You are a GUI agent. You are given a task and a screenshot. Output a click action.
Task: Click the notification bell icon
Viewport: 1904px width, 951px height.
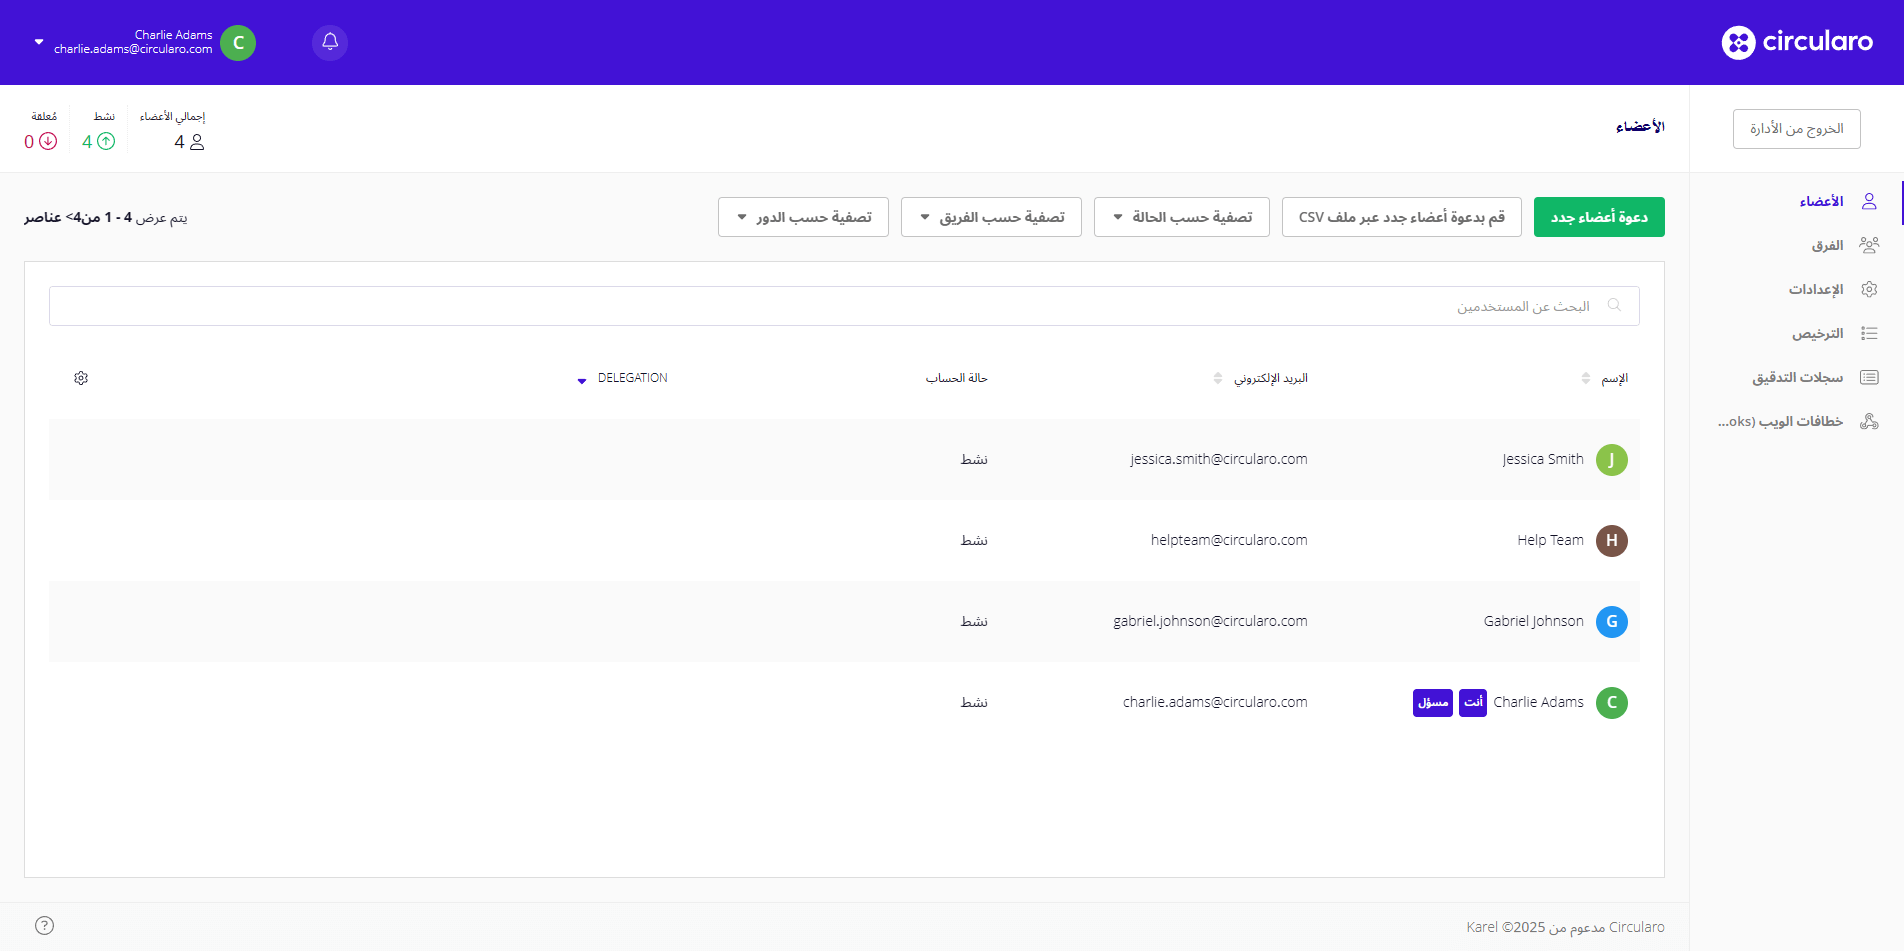click(330, 42)
